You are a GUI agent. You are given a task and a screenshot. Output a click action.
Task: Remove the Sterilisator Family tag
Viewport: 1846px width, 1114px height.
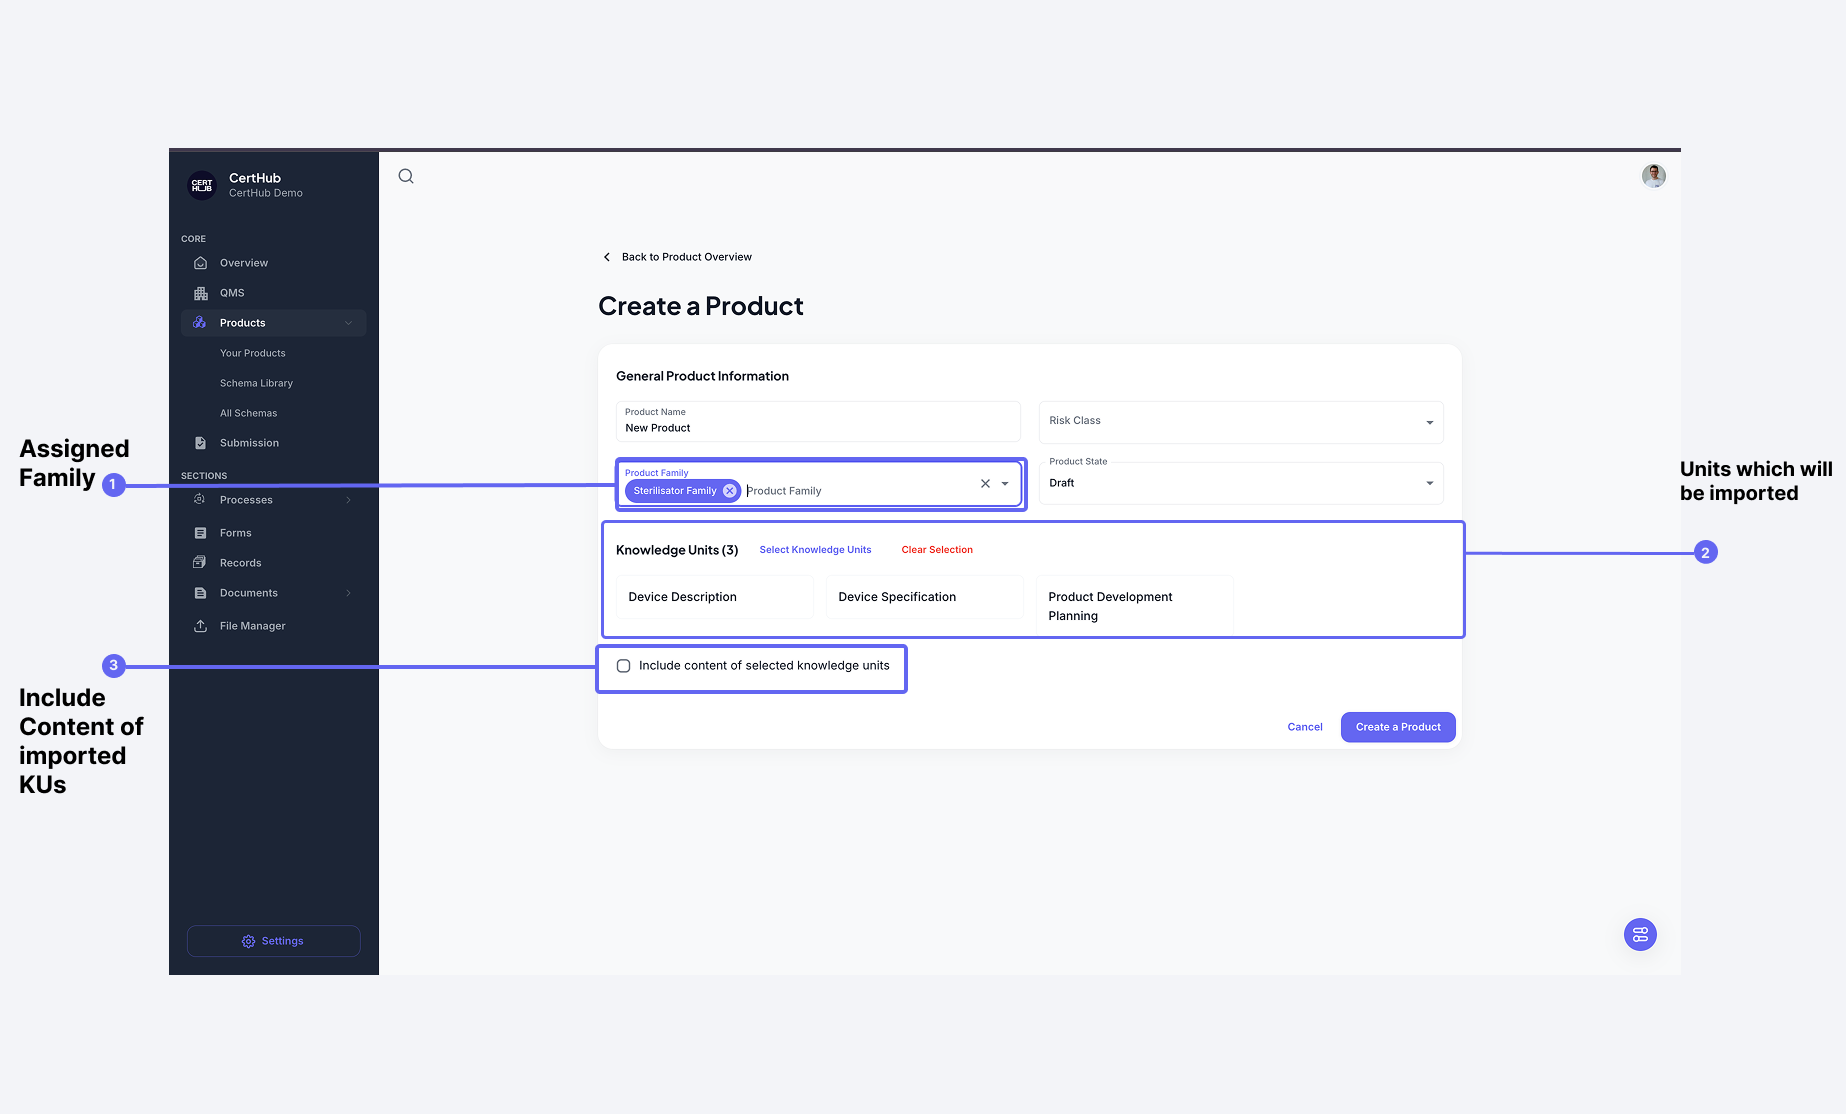click(x=729, y=490)
